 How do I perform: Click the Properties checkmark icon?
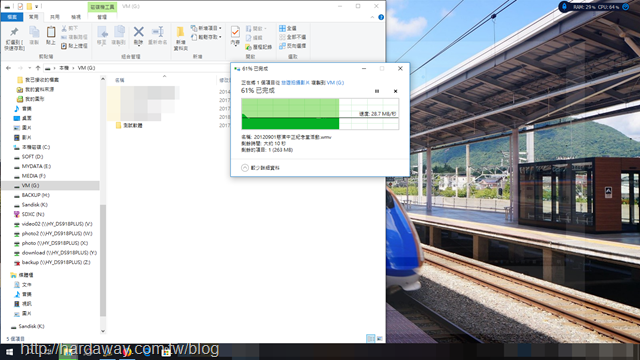[x=235, y=32]
